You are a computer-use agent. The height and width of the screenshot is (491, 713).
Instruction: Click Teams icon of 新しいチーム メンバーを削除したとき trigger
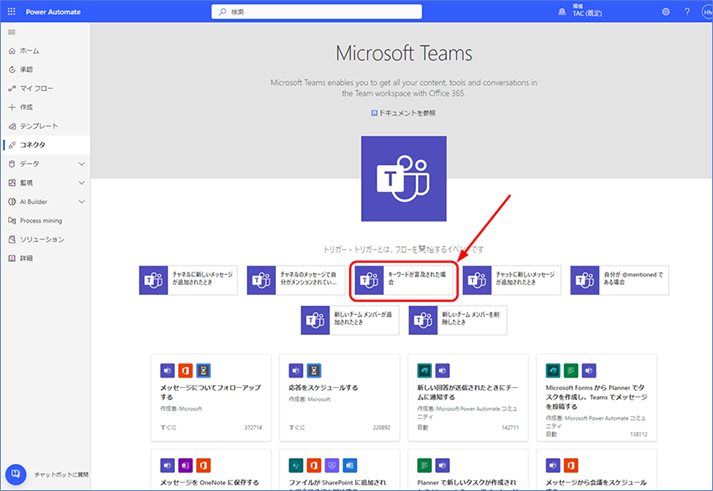coord(423,320)
